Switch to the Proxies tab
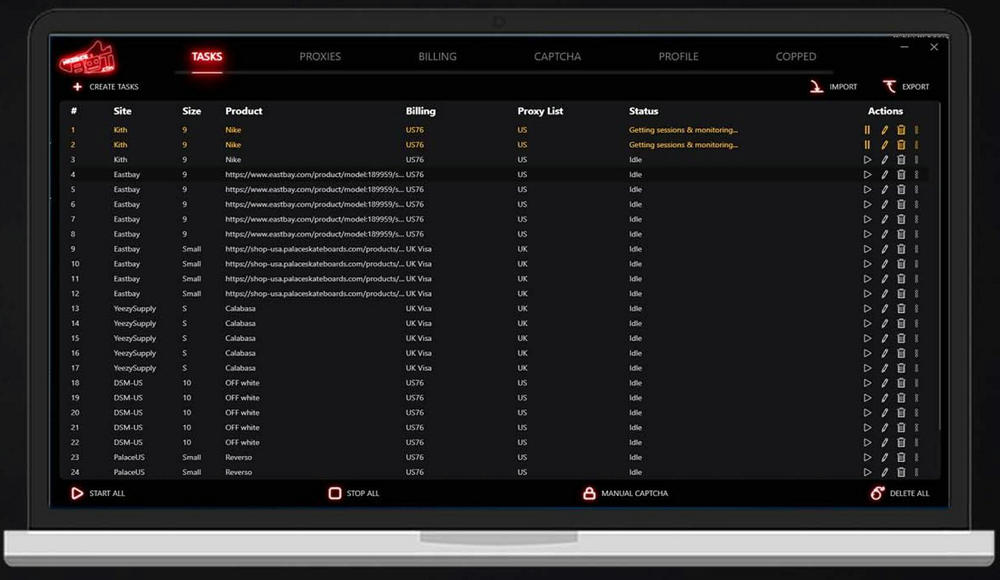This screenshot has width=1000, height=580. [320, 57]
